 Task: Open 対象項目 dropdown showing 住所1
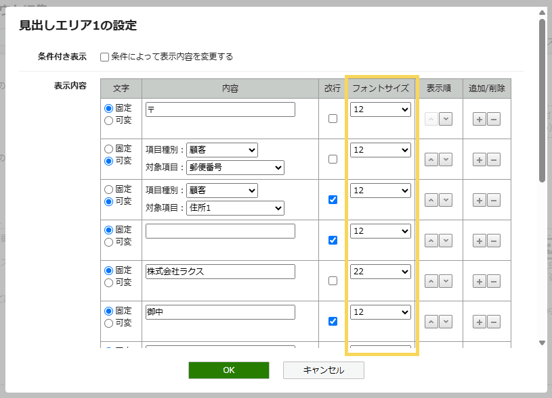[x=235, y=208]
